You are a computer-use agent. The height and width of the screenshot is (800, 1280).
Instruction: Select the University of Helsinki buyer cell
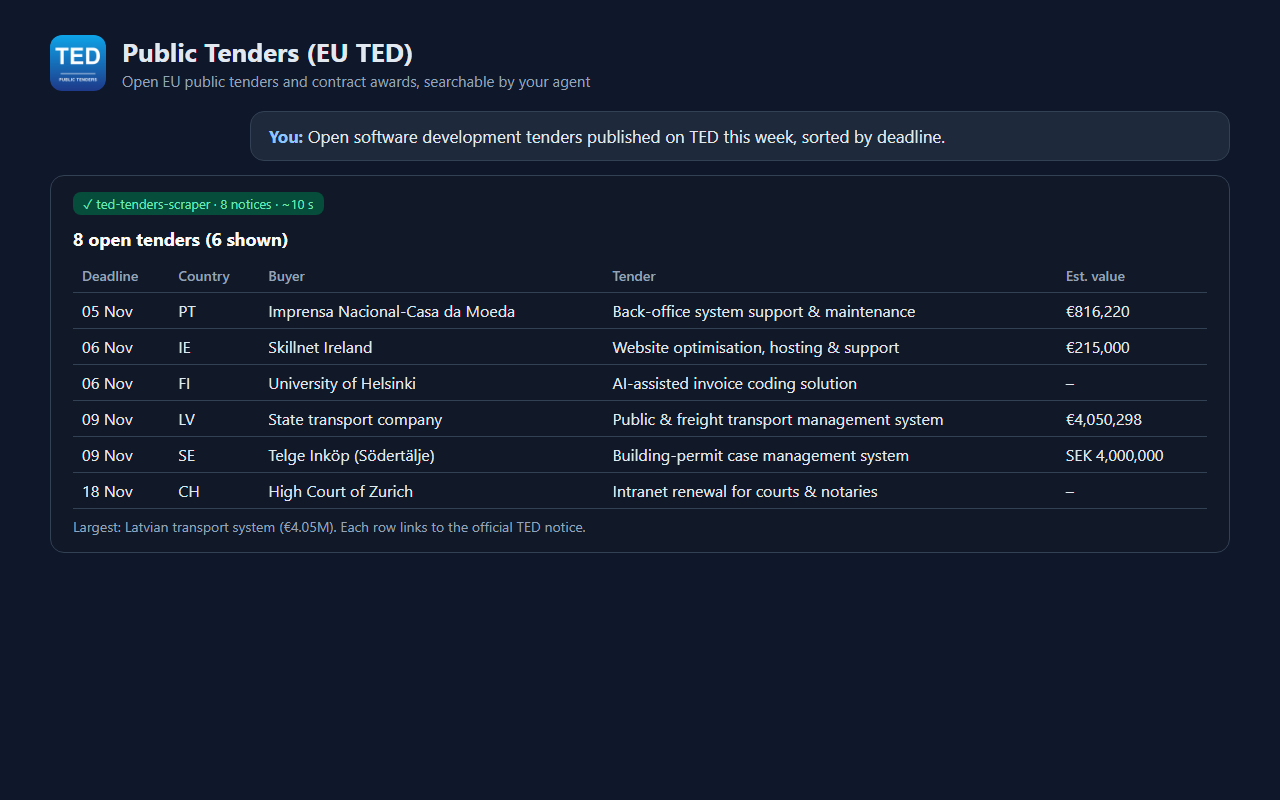coord(342,384)
